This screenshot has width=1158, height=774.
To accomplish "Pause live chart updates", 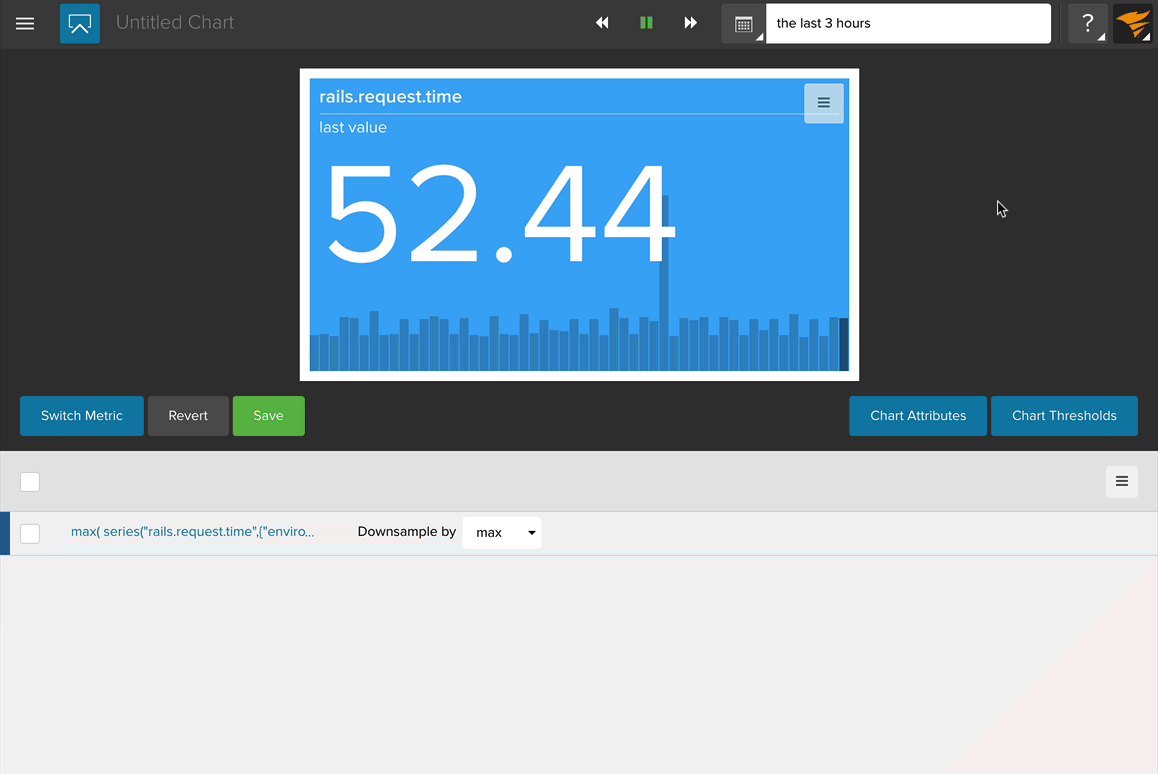I will pos(646,22).
